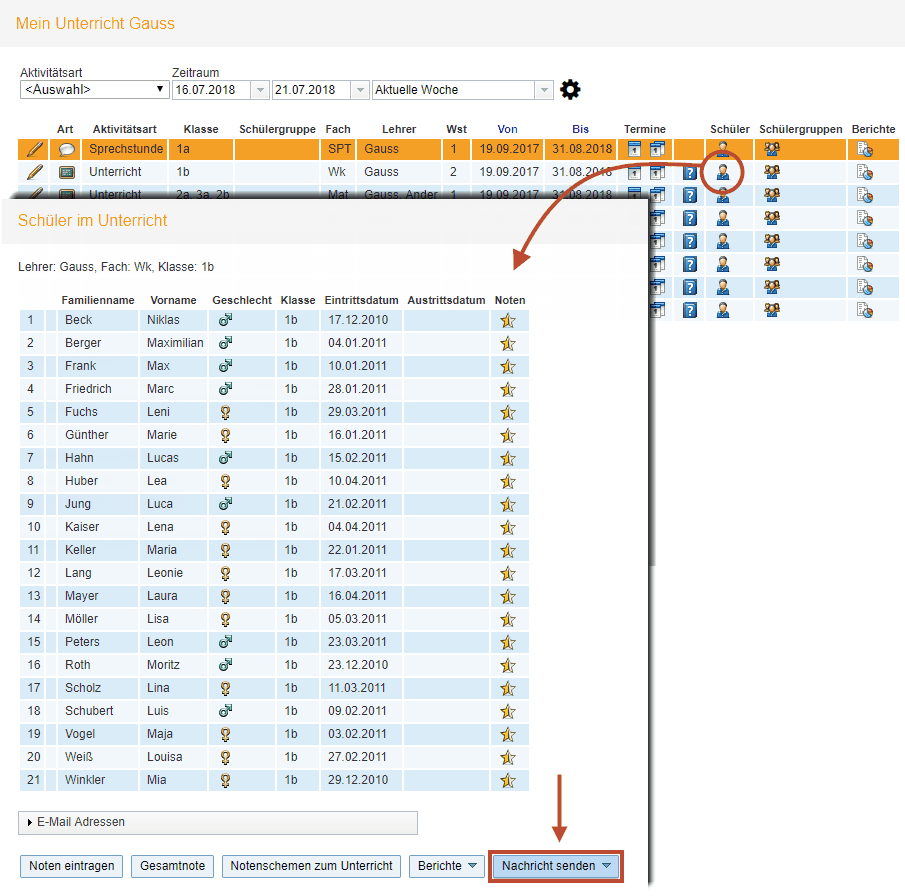Click female gender icon for Marie Günther
This screenshot has width=905, height=896.
225,435
